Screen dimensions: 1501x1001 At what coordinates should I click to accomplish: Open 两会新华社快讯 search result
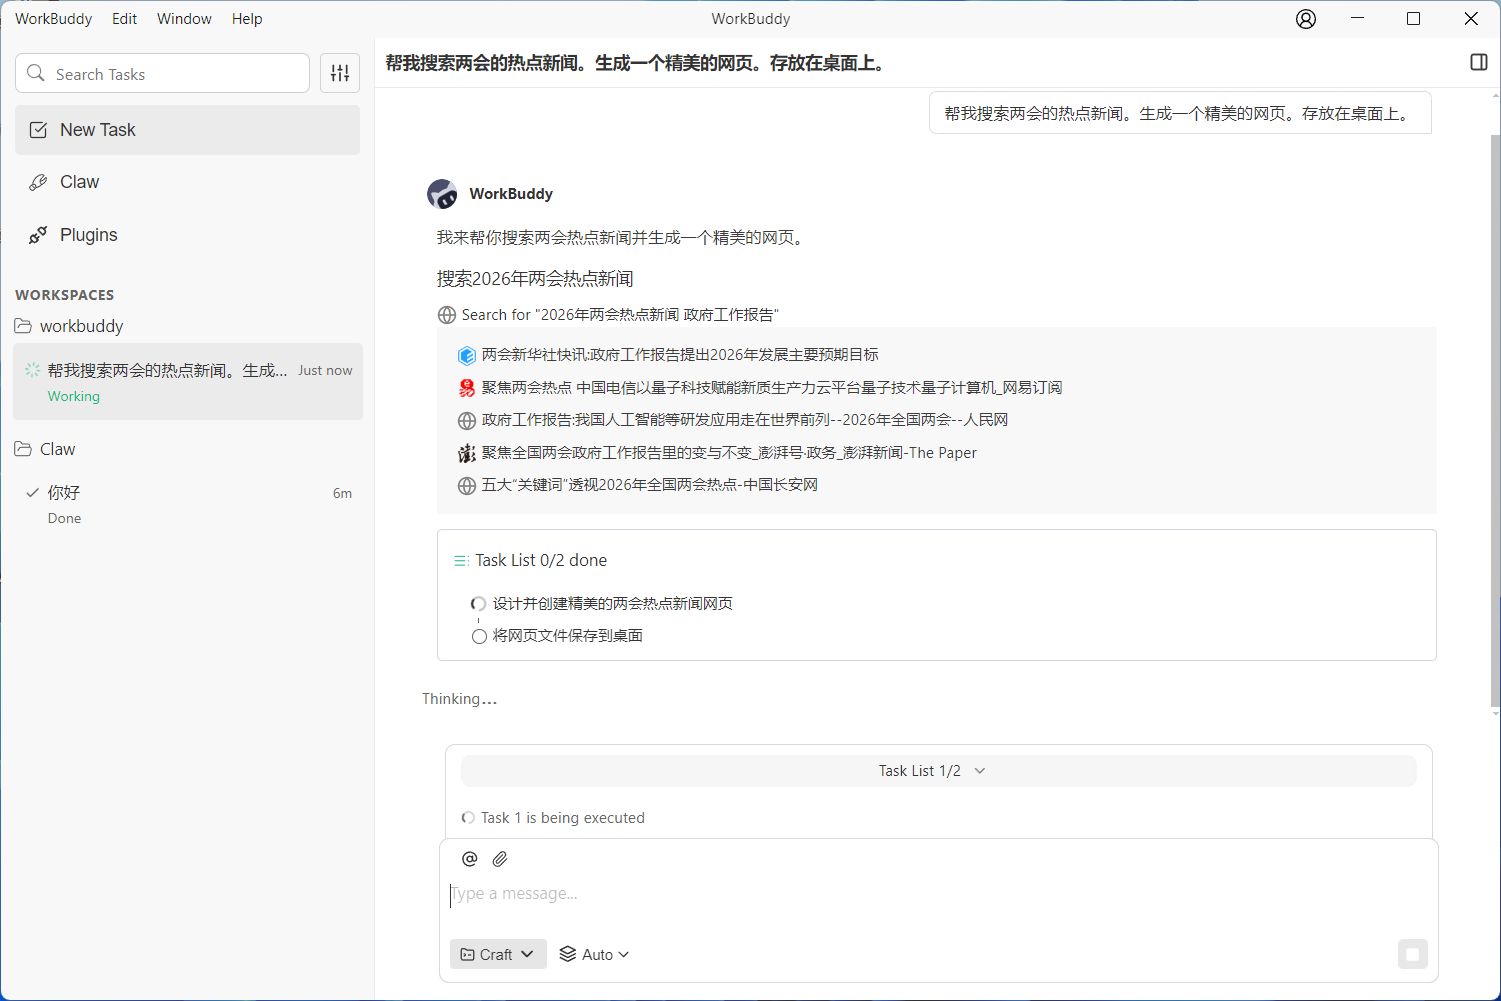[680, 355]
